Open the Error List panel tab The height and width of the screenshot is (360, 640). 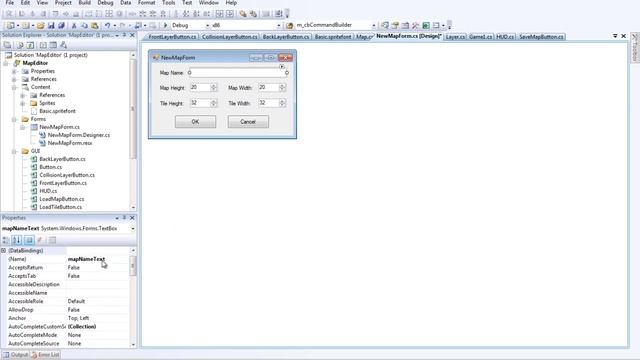[x=45, y=355]
